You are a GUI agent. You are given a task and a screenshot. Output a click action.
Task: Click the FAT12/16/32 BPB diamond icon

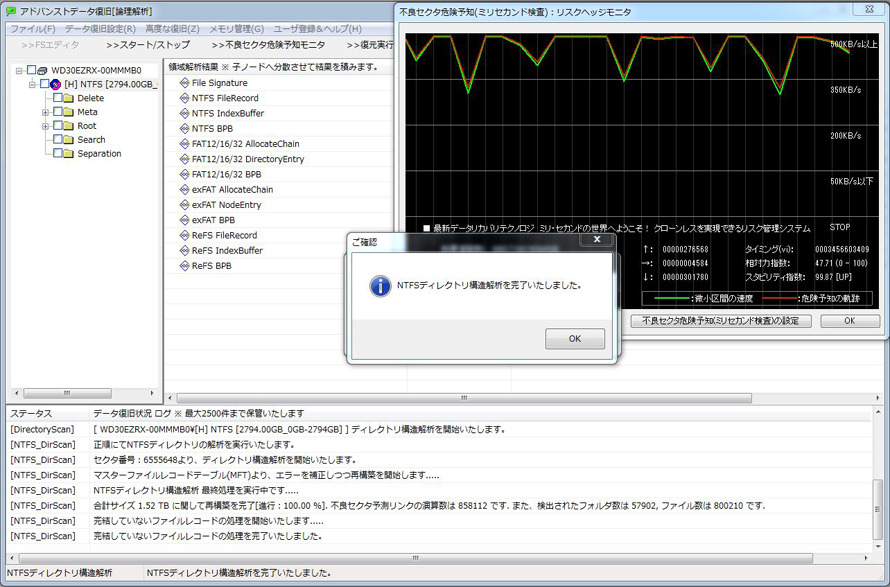click(x=184, y=174)
